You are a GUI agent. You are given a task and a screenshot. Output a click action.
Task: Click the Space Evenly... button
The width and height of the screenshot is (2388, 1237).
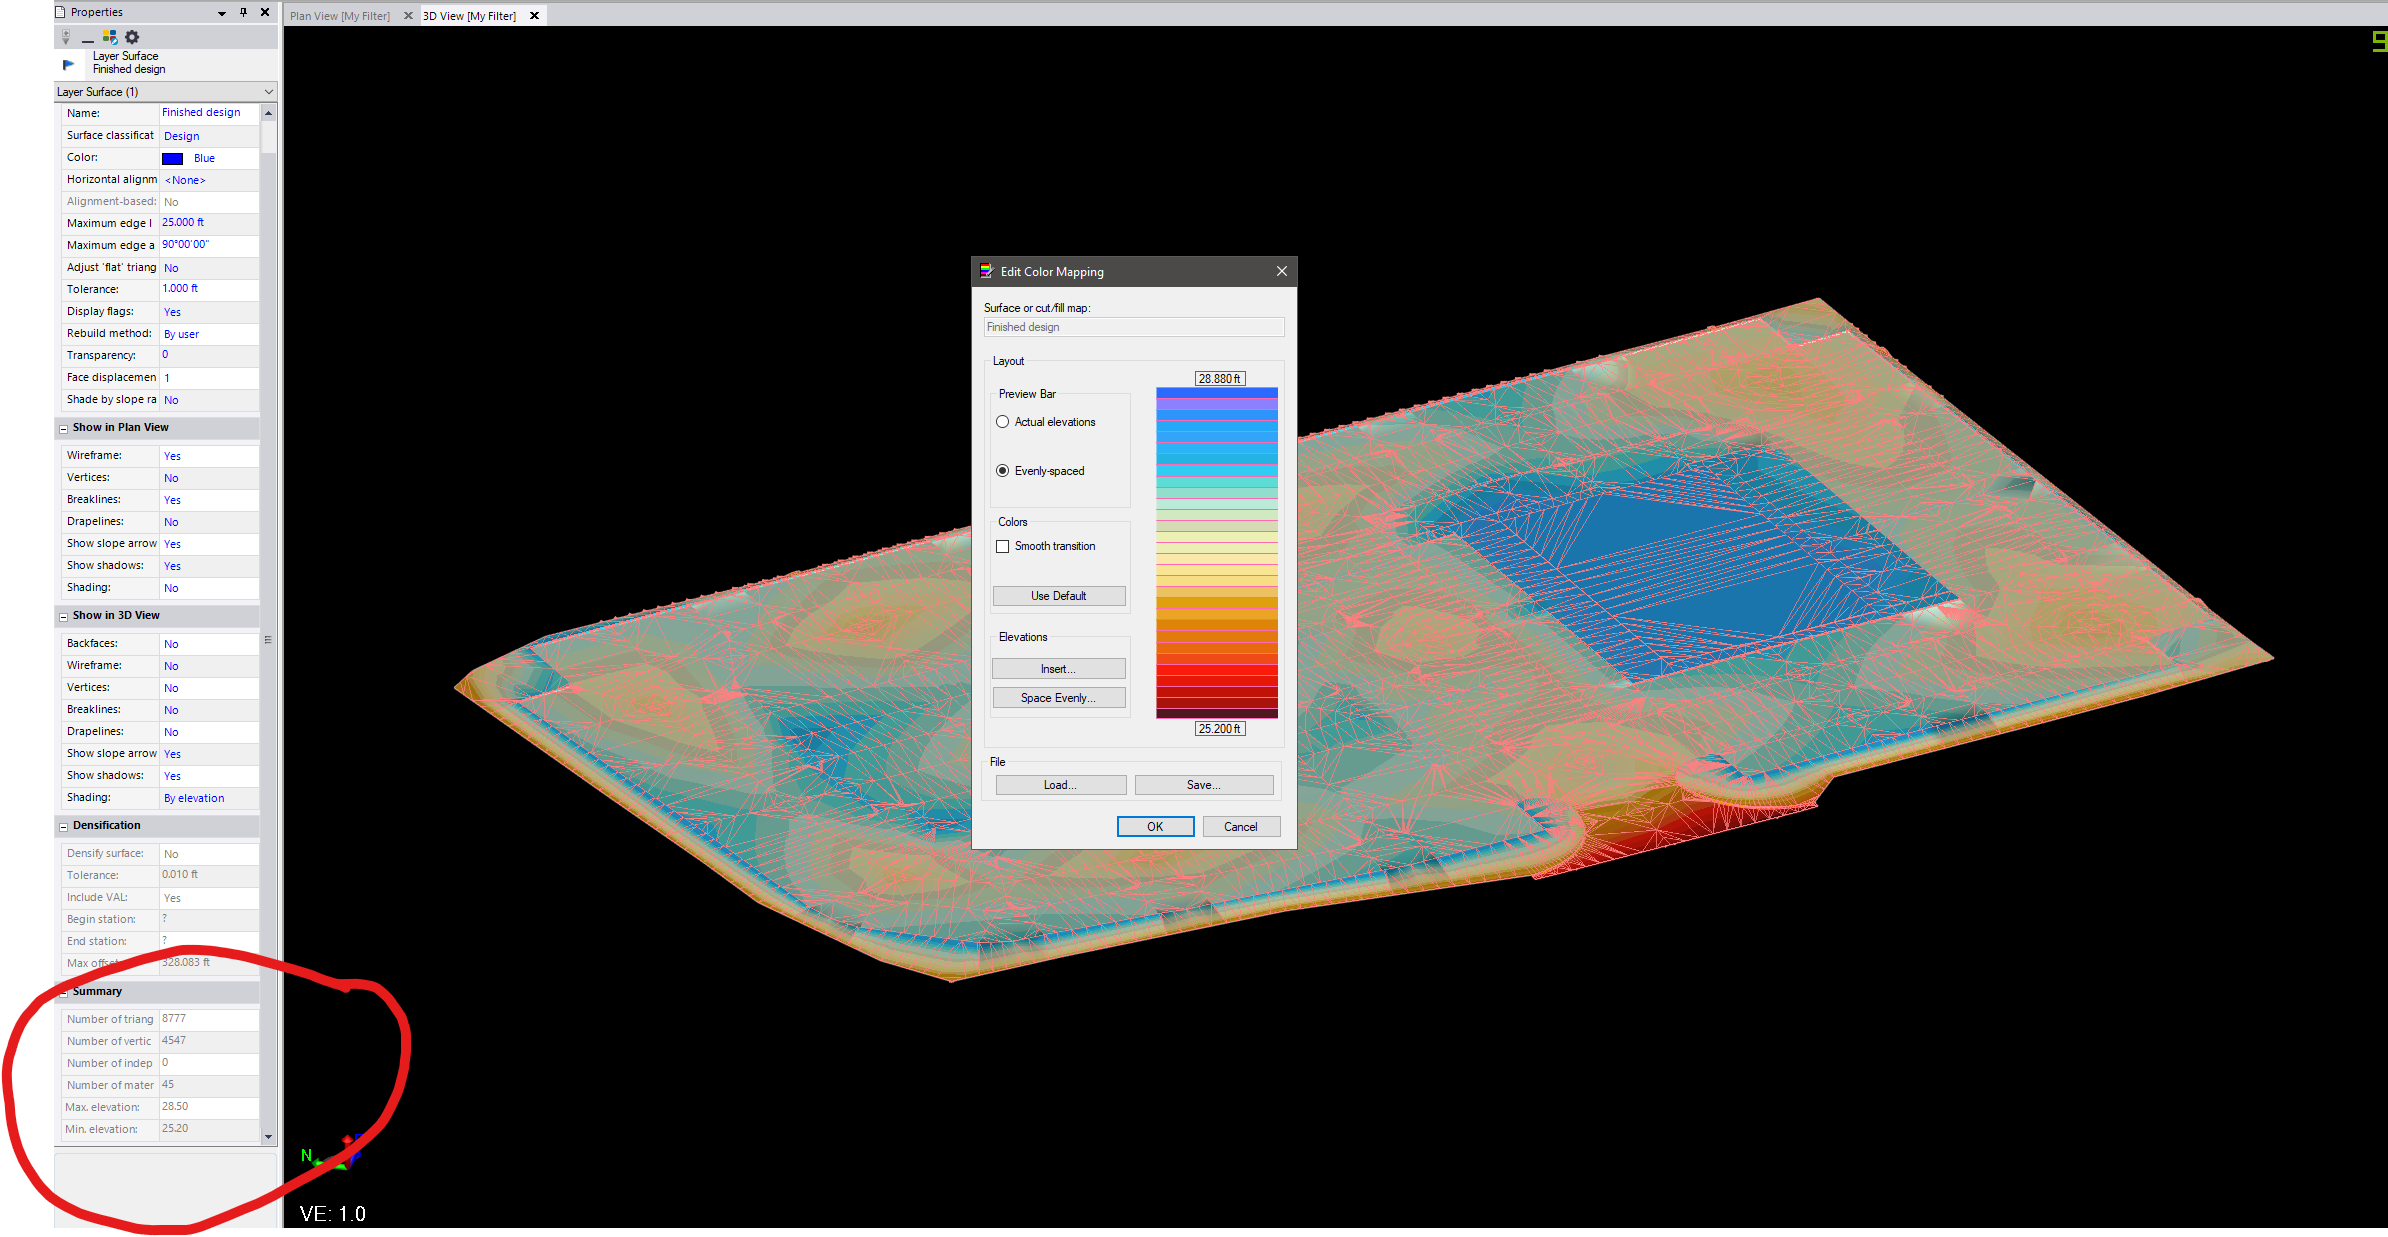point(1058,698)
